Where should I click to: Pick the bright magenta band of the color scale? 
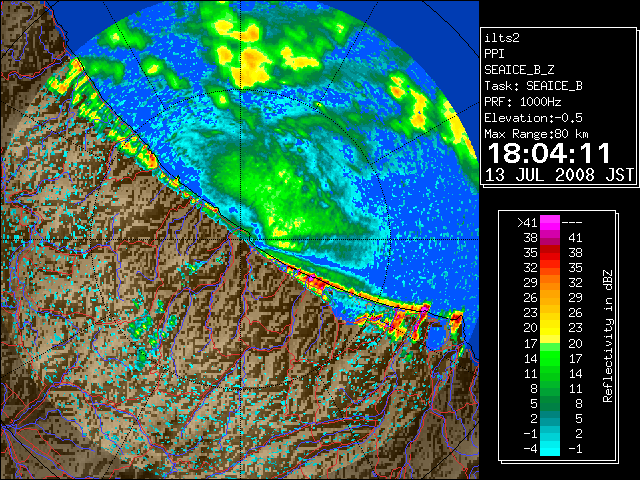550,223
